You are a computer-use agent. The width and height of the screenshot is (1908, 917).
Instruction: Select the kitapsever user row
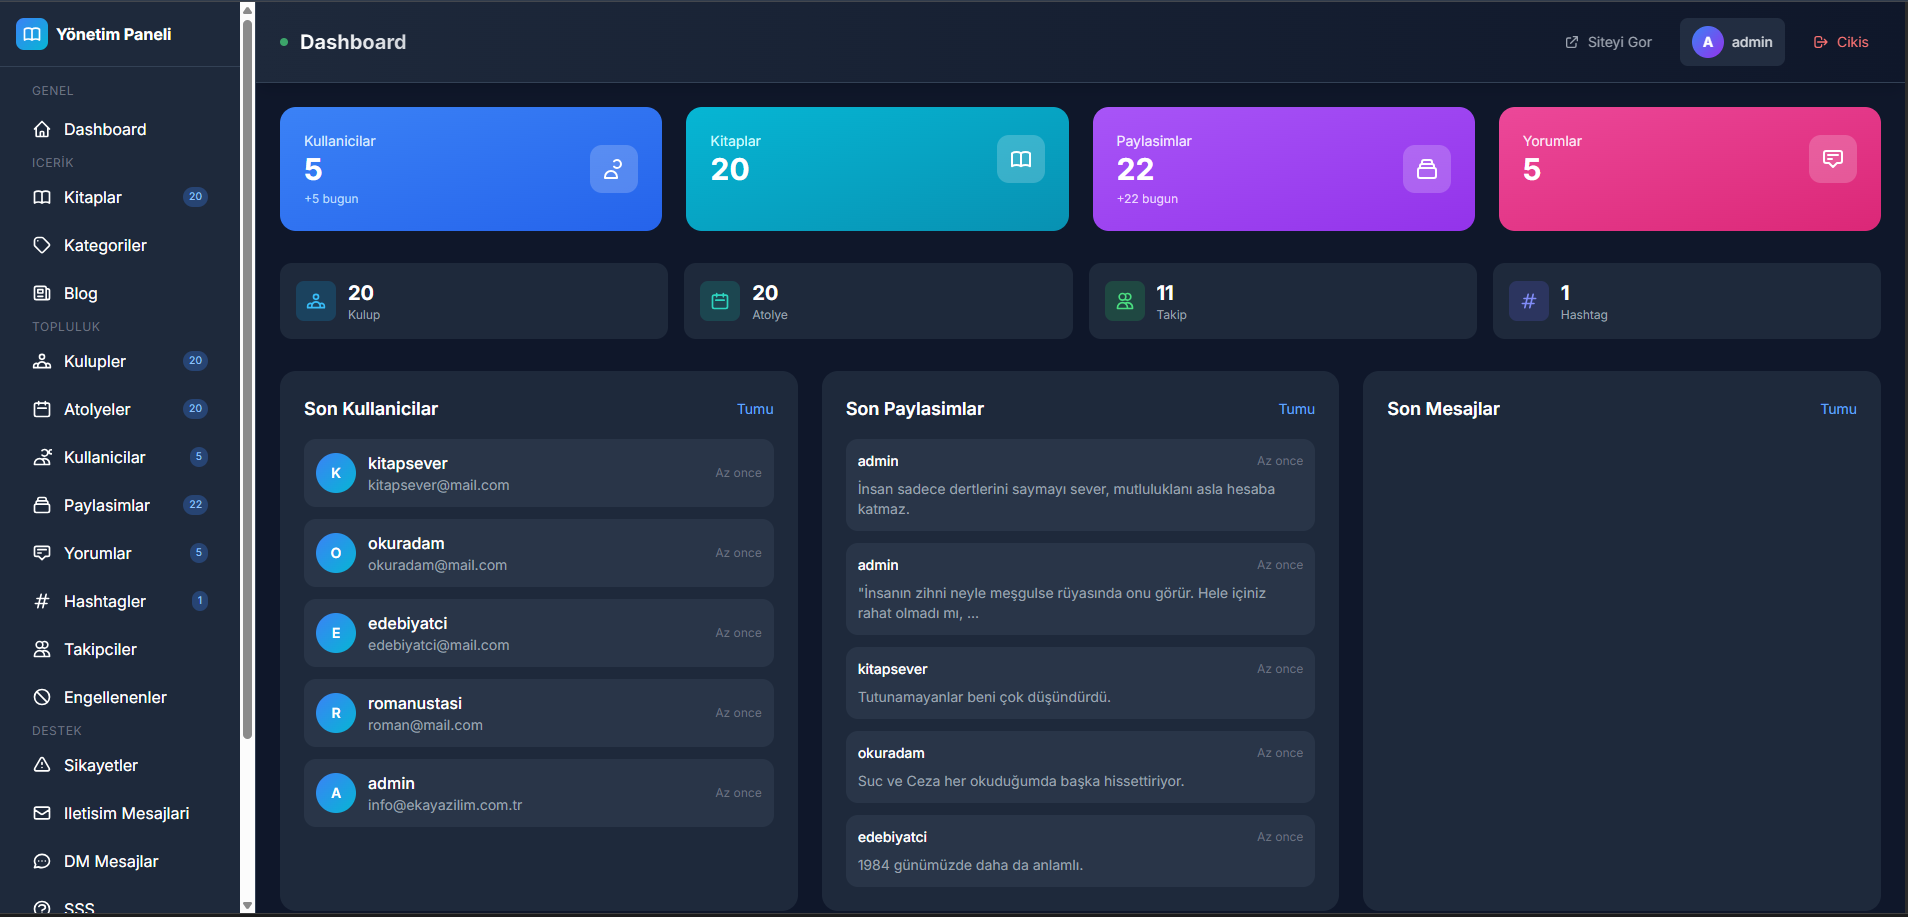click(538, 473)
